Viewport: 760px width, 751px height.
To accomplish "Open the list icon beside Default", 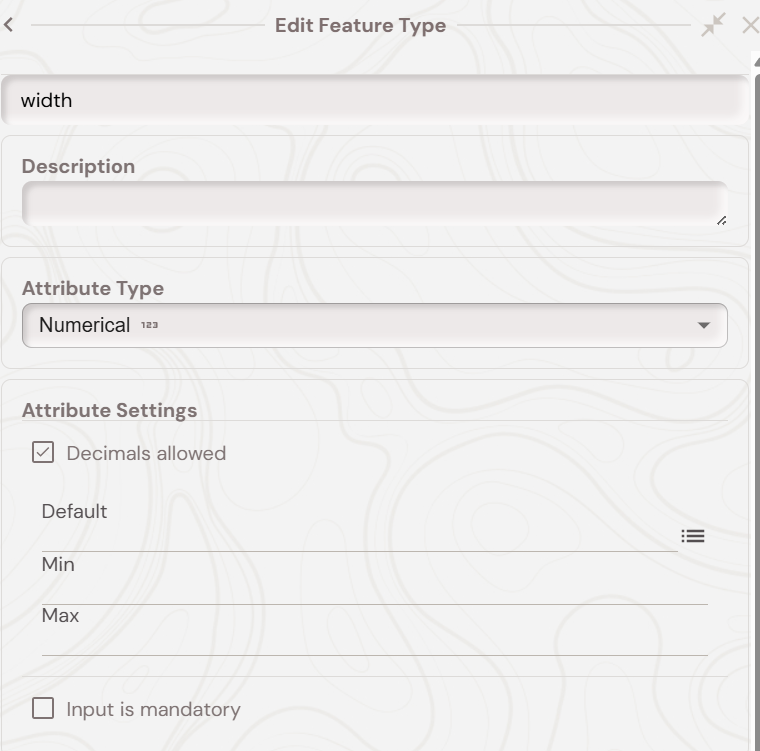I will (693, 537).
